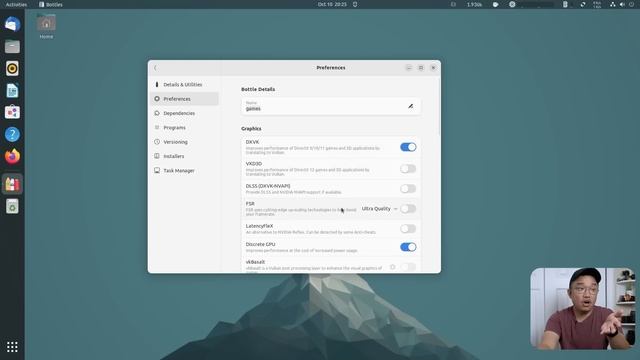Open Details & Utilities section
640x360 pixels.
coord(184,84)
